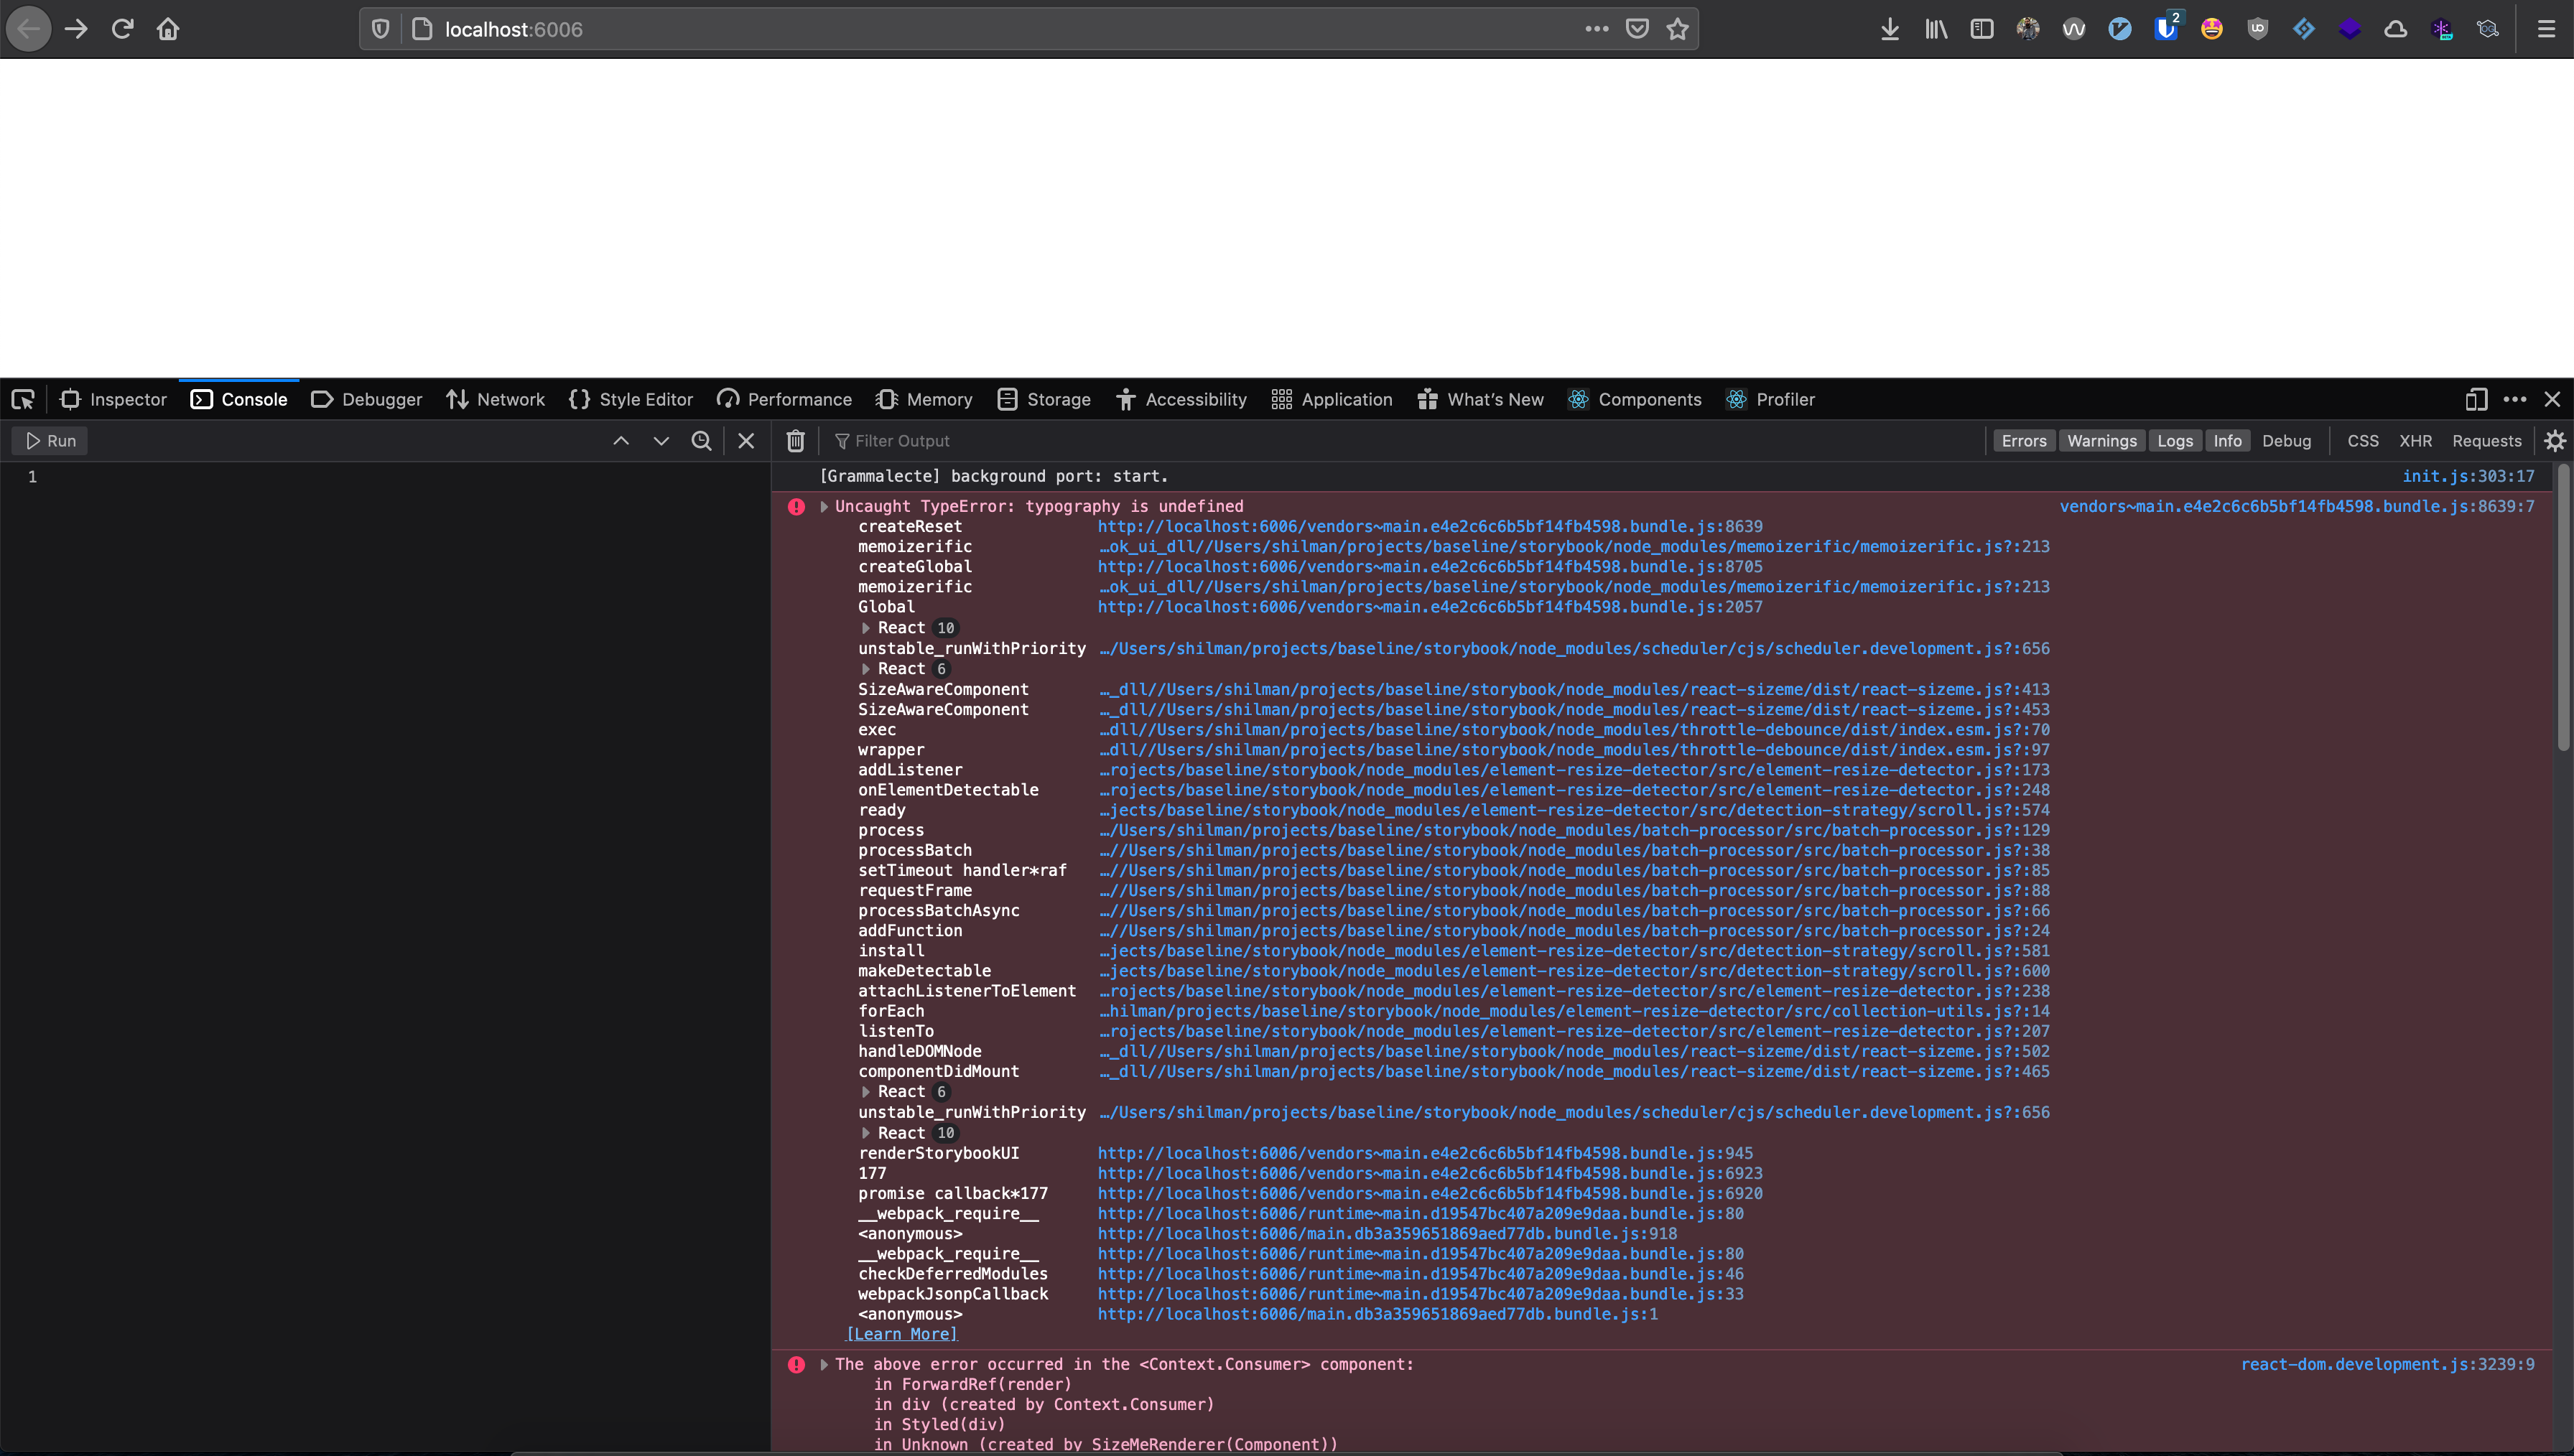Expand React 6 frames below componentDidMount

point(865,1092)
